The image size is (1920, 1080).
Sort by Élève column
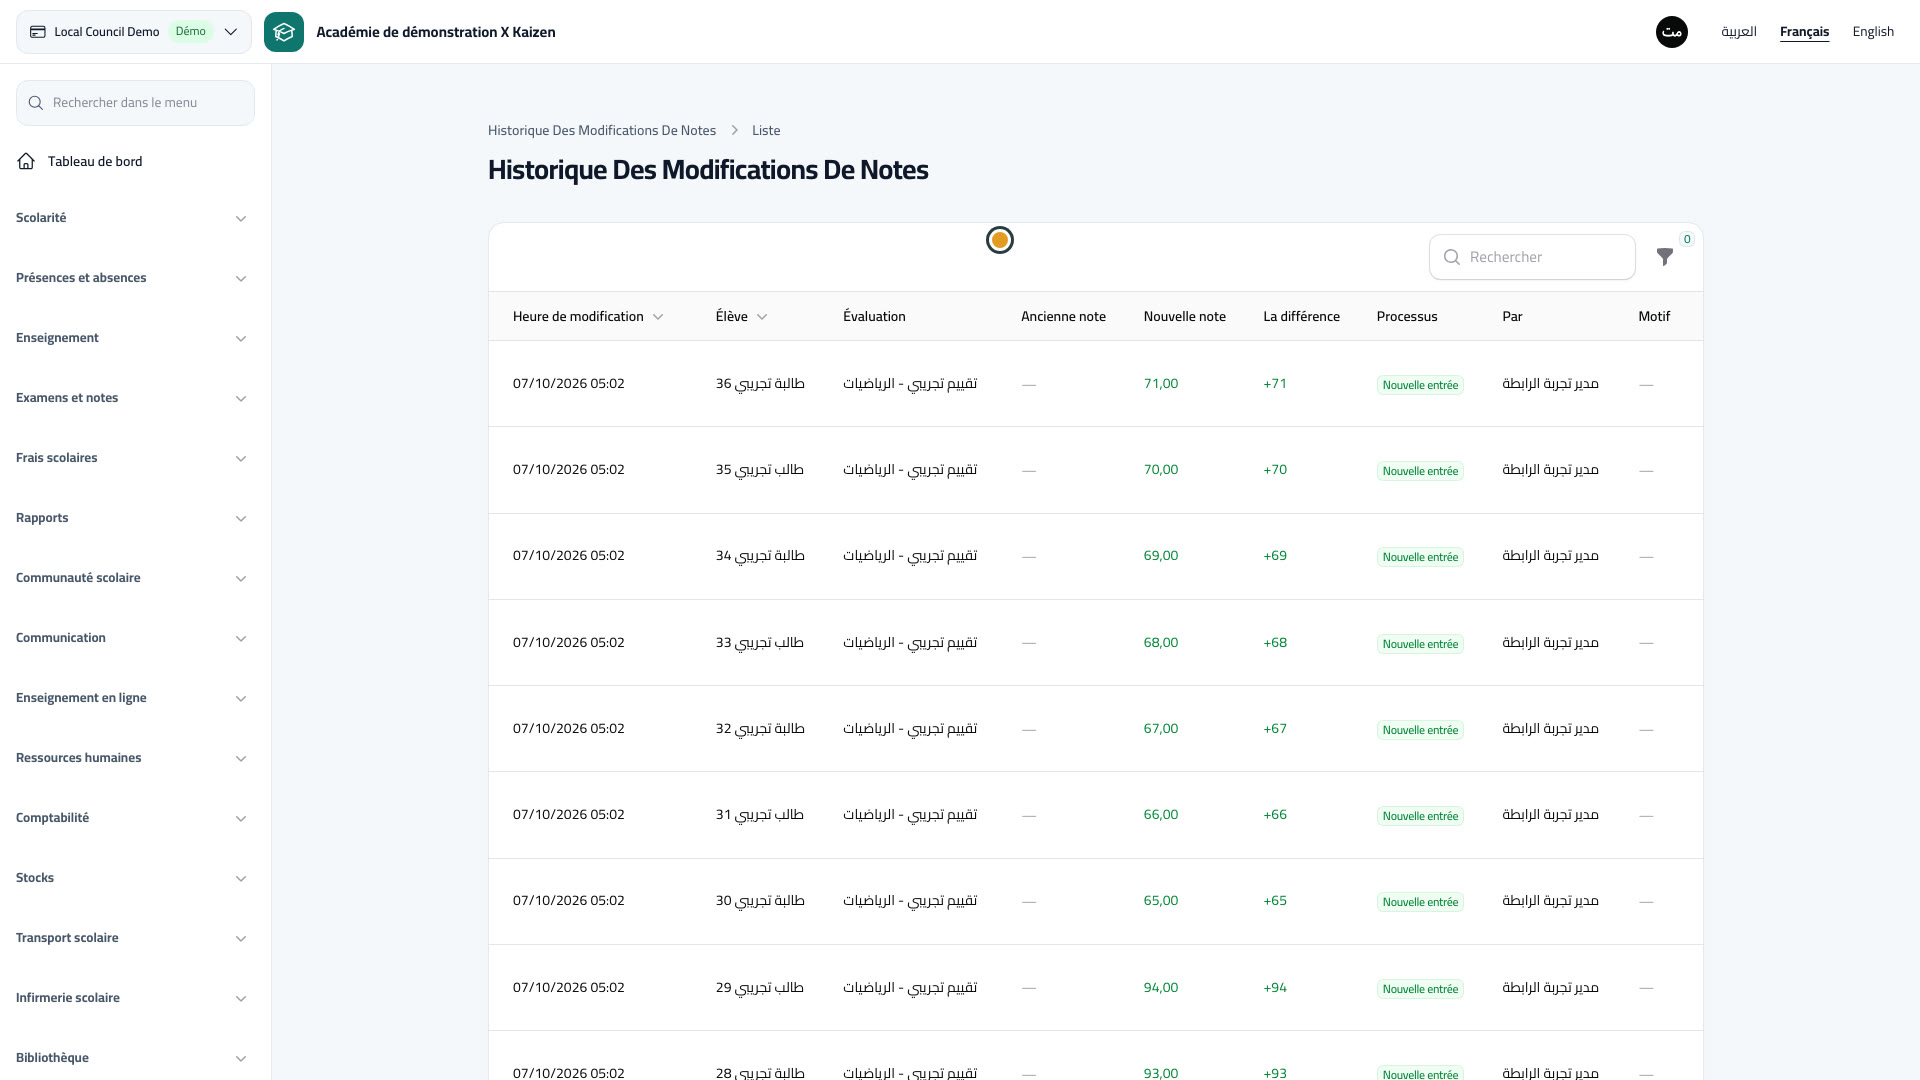[x=741, y=317]
